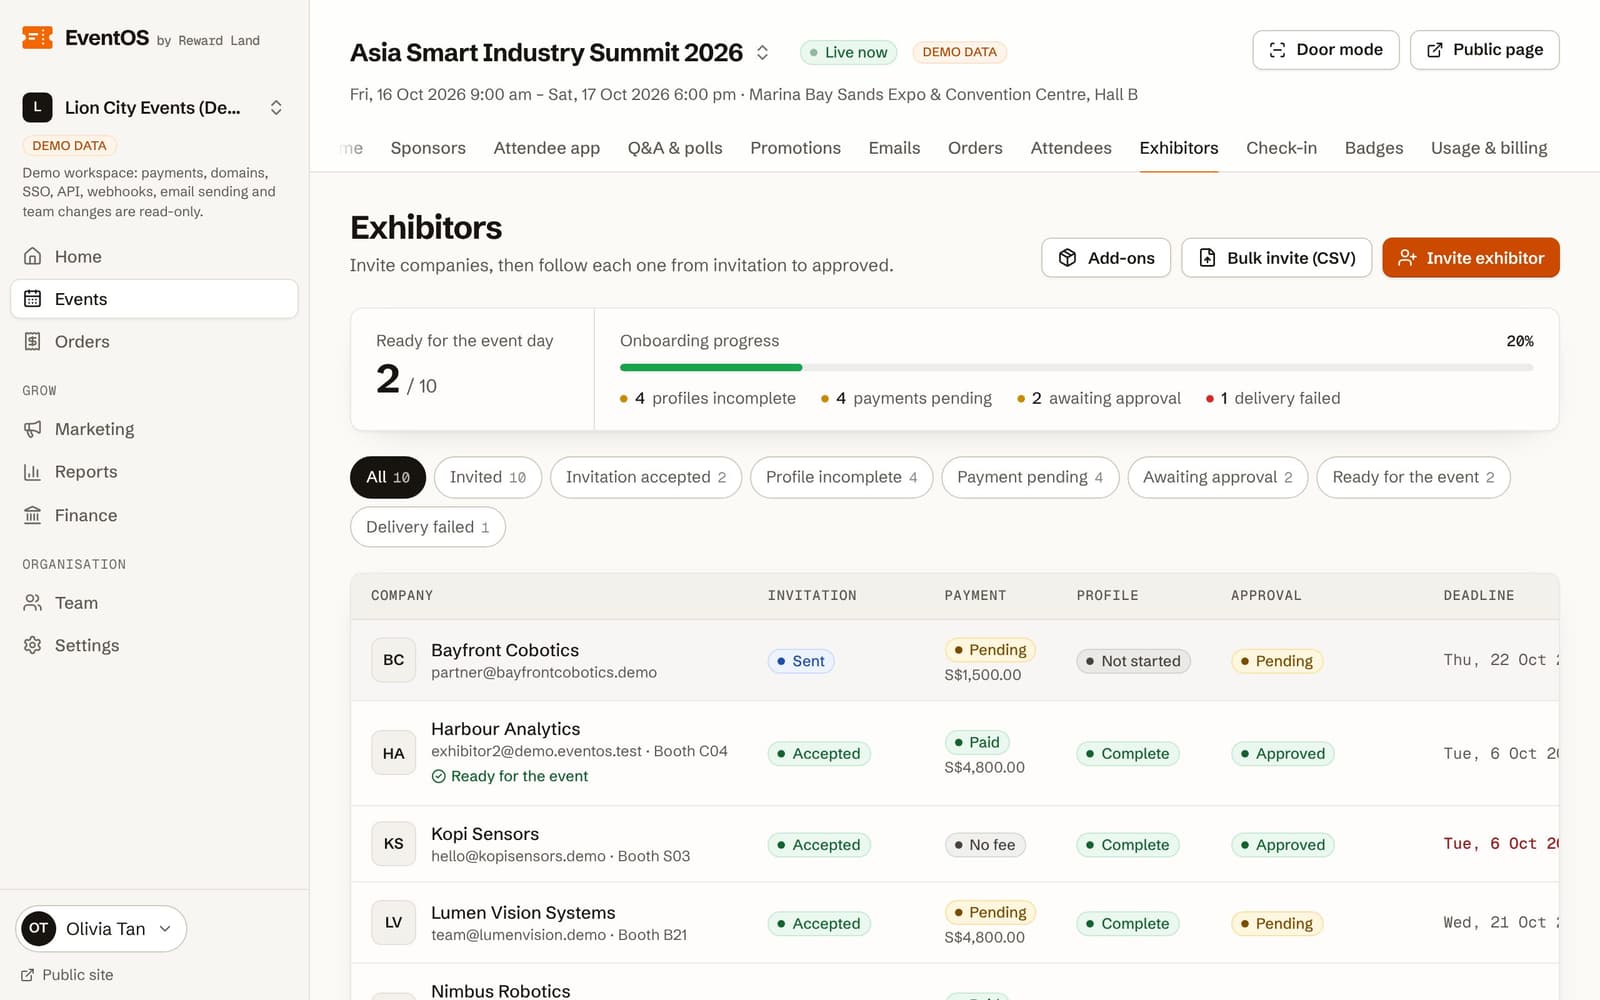Switch to the Sponsors tab
This screenshot has width=1600, height=1000.
click(x=428, y=148)
